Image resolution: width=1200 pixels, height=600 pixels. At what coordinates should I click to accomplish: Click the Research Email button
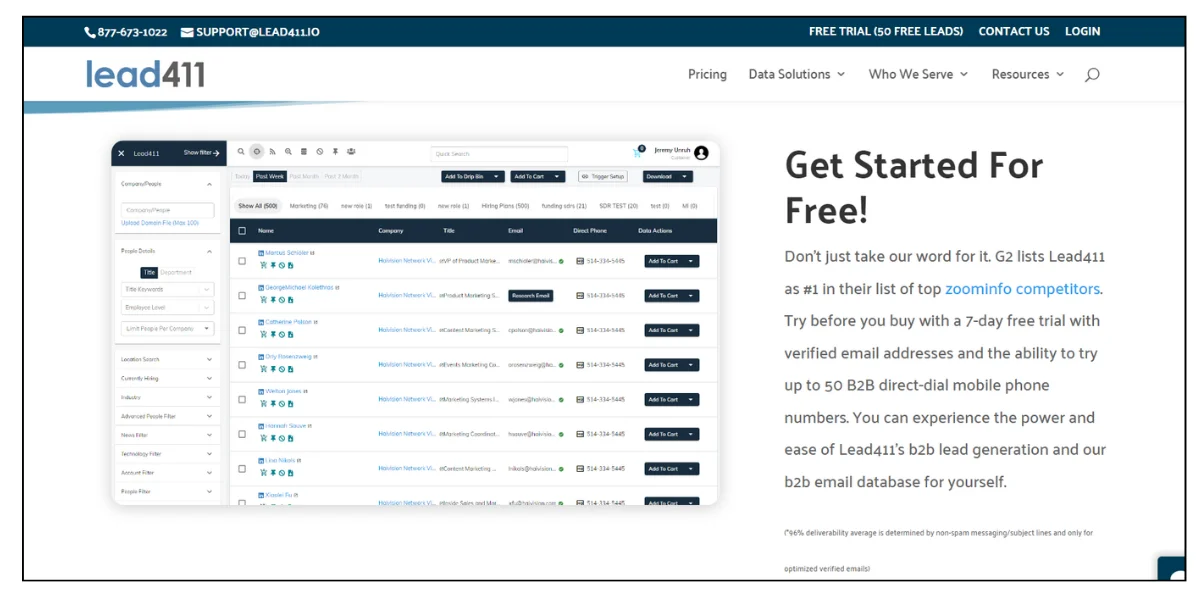click(x=530, y=296)
